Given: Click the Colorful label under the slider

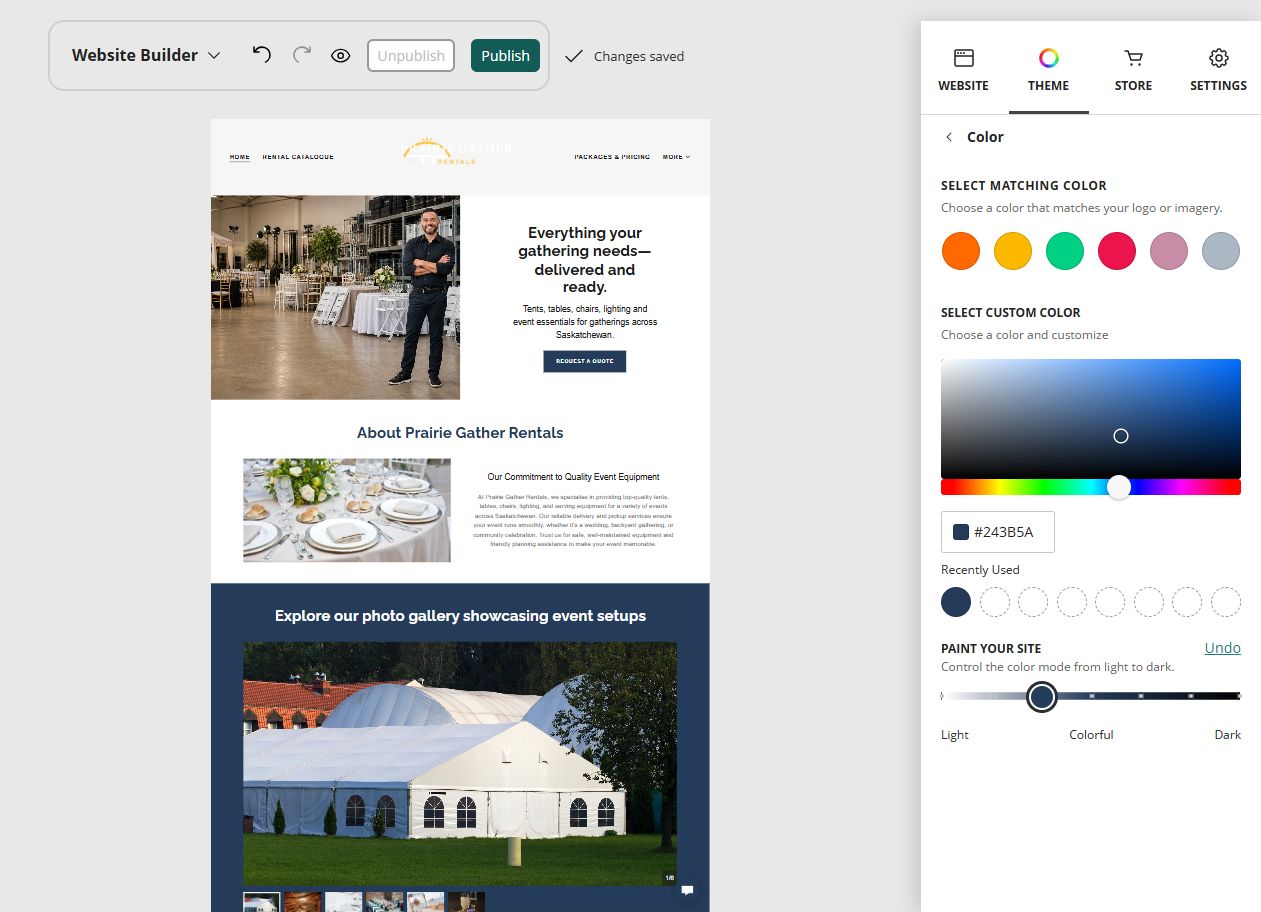Looking at the screenshot, I should 1091,735.
